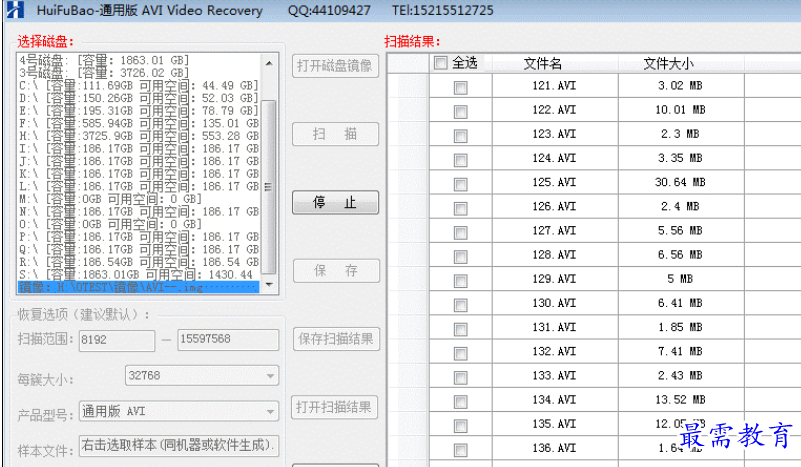801x467 pixels.
Task: Click the disk list scroll-down arrow
Action: (x=269, y=285)
